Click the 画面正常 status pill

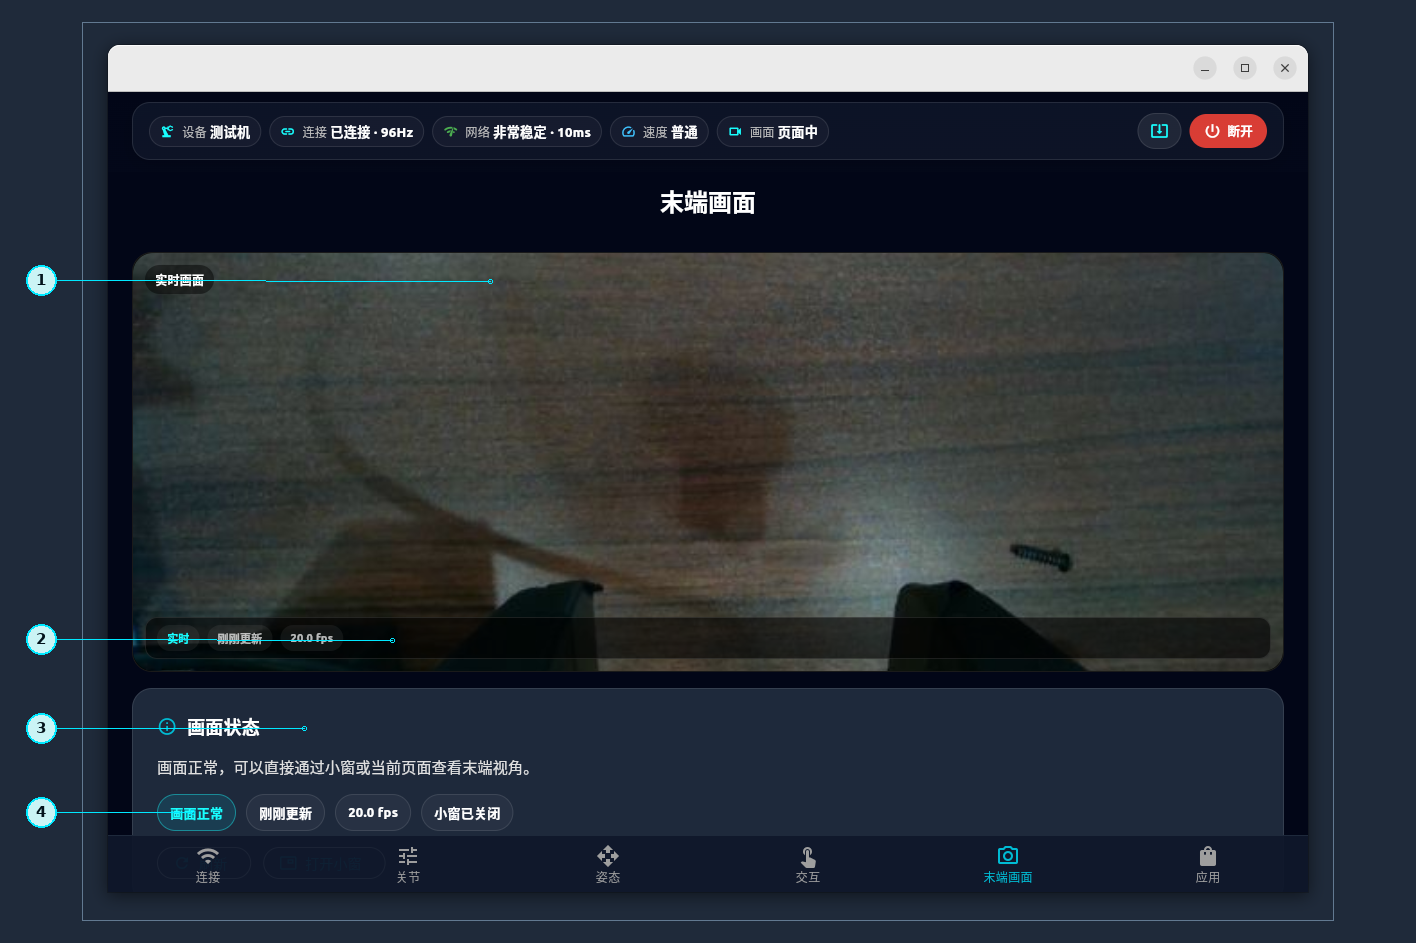[x=197, y=813]
